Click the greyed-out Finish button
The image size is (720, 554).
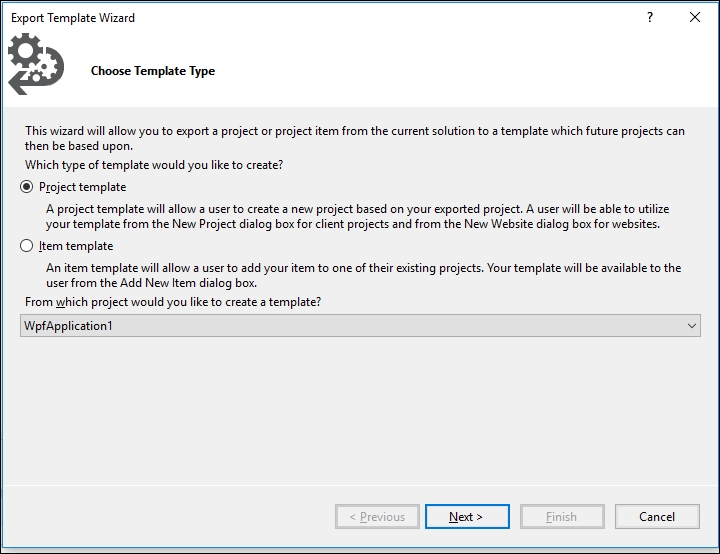562,517
